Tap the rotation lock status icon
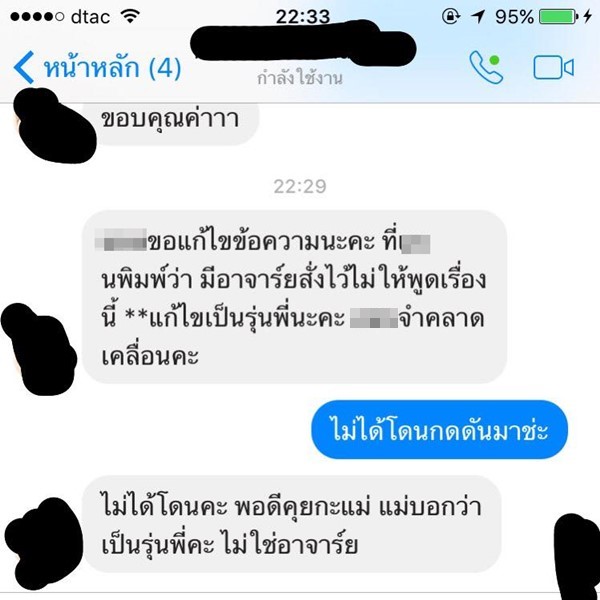The width and height of the screenshot is (600, 600). click(x=451, y=16)
